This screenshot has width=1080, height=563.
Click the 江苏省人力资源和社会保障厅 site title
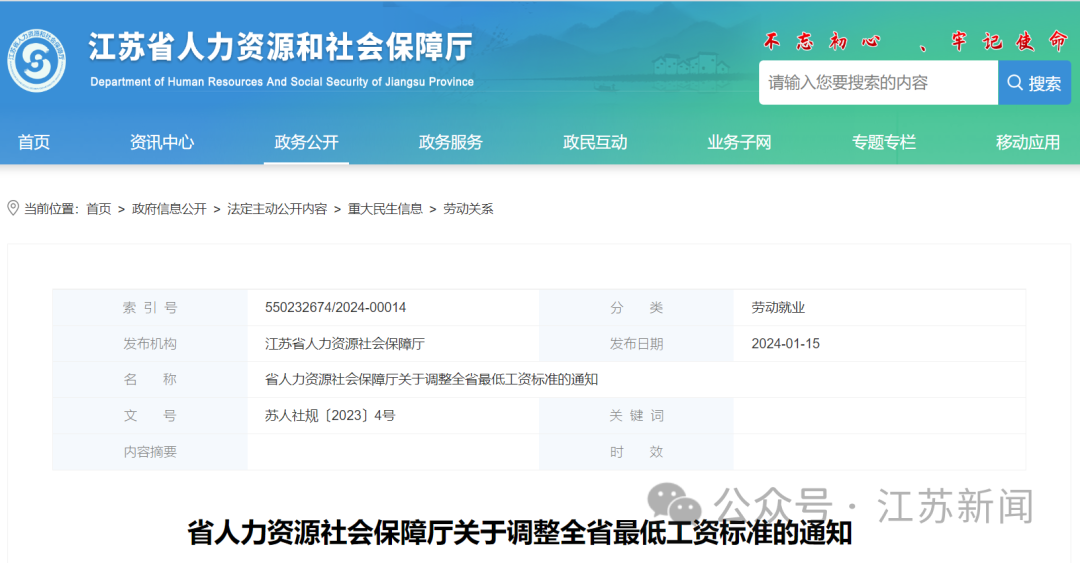point(280,47)
